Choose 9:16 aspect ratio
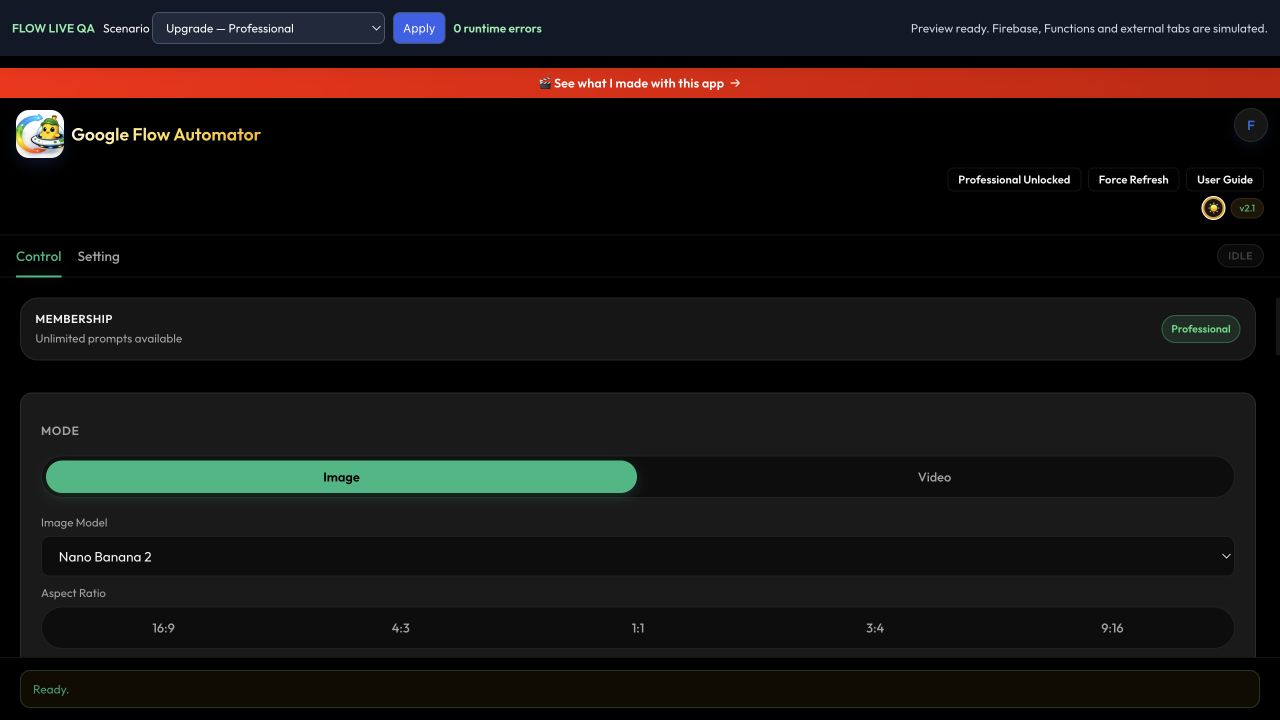This screenshot has width=1280, height=720. point(1112,628)
